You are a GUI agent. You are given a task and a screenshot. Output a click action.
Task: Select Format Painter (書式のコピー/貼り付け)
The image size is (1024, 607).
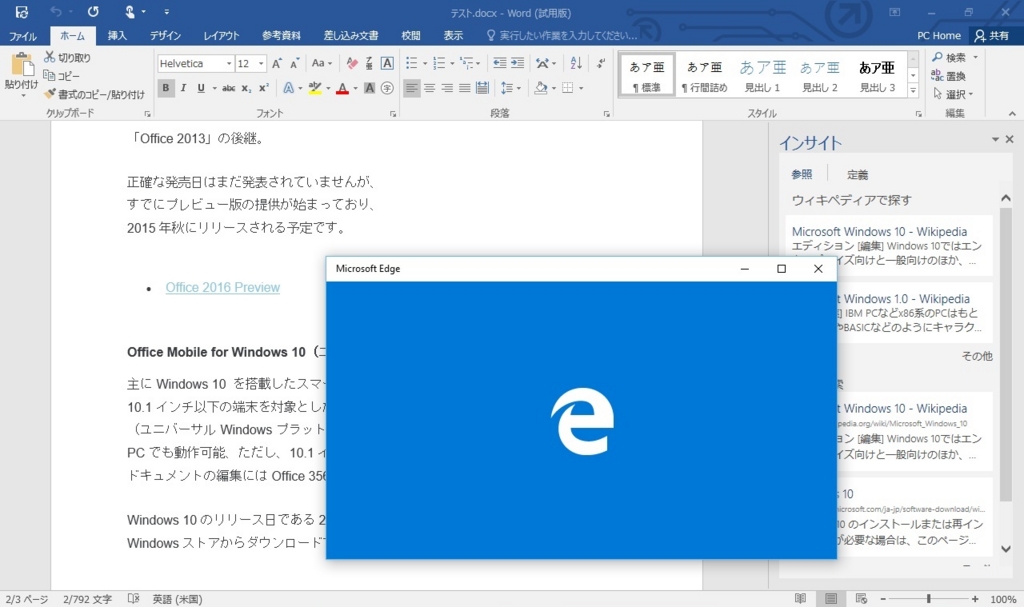[x=94, y=94]
